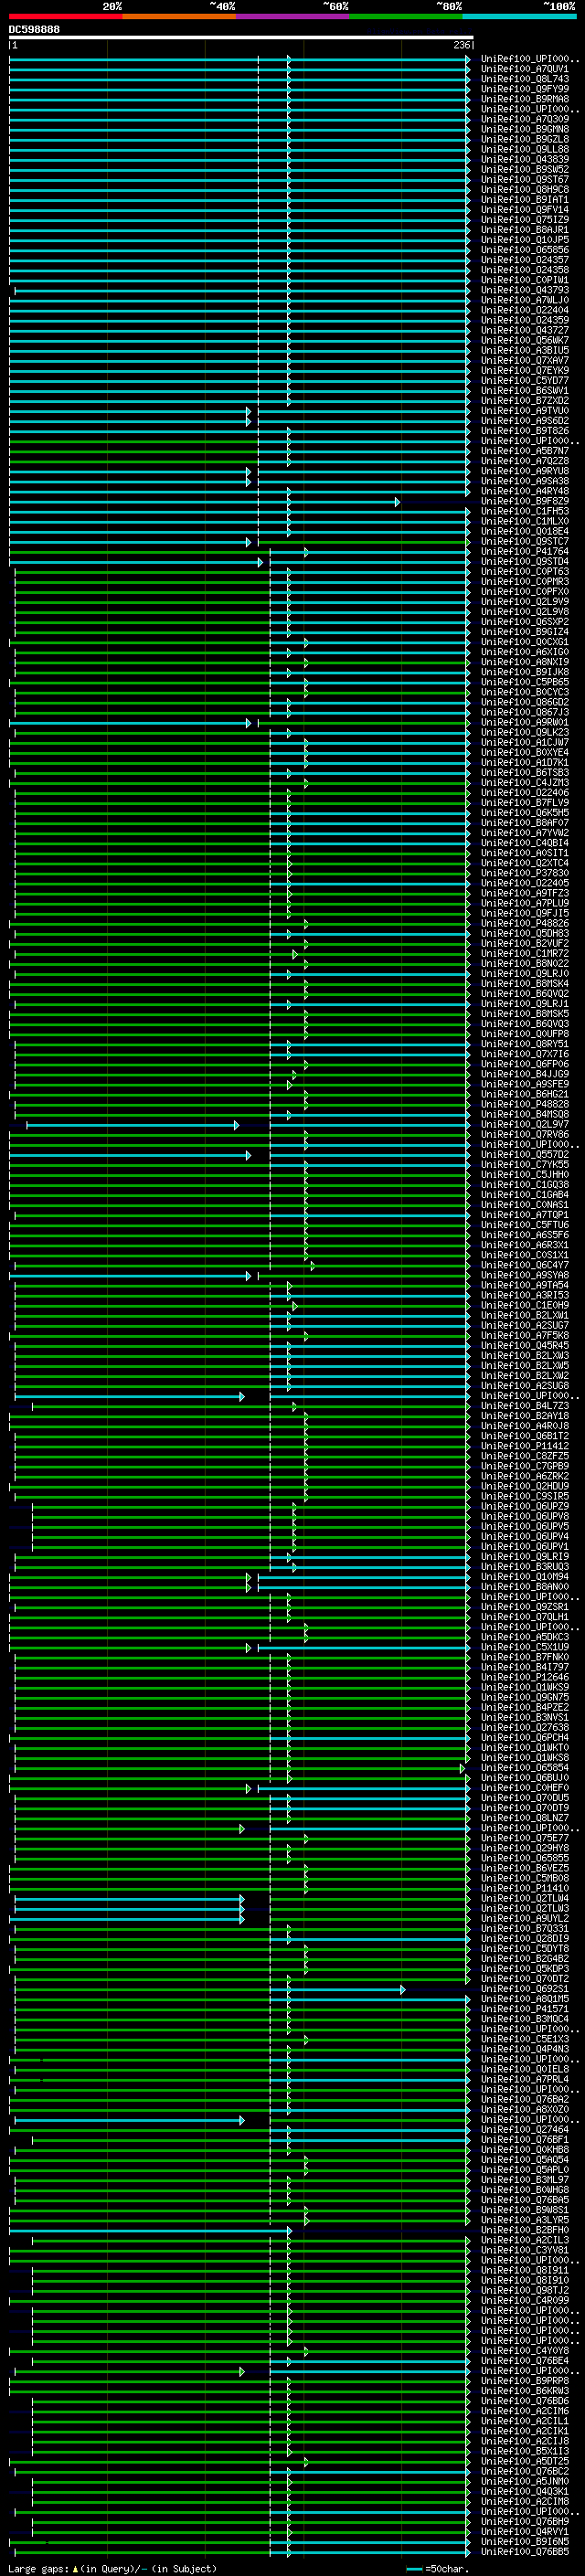Click hit label UniRef100_A9TVU0

coord(525,411)
